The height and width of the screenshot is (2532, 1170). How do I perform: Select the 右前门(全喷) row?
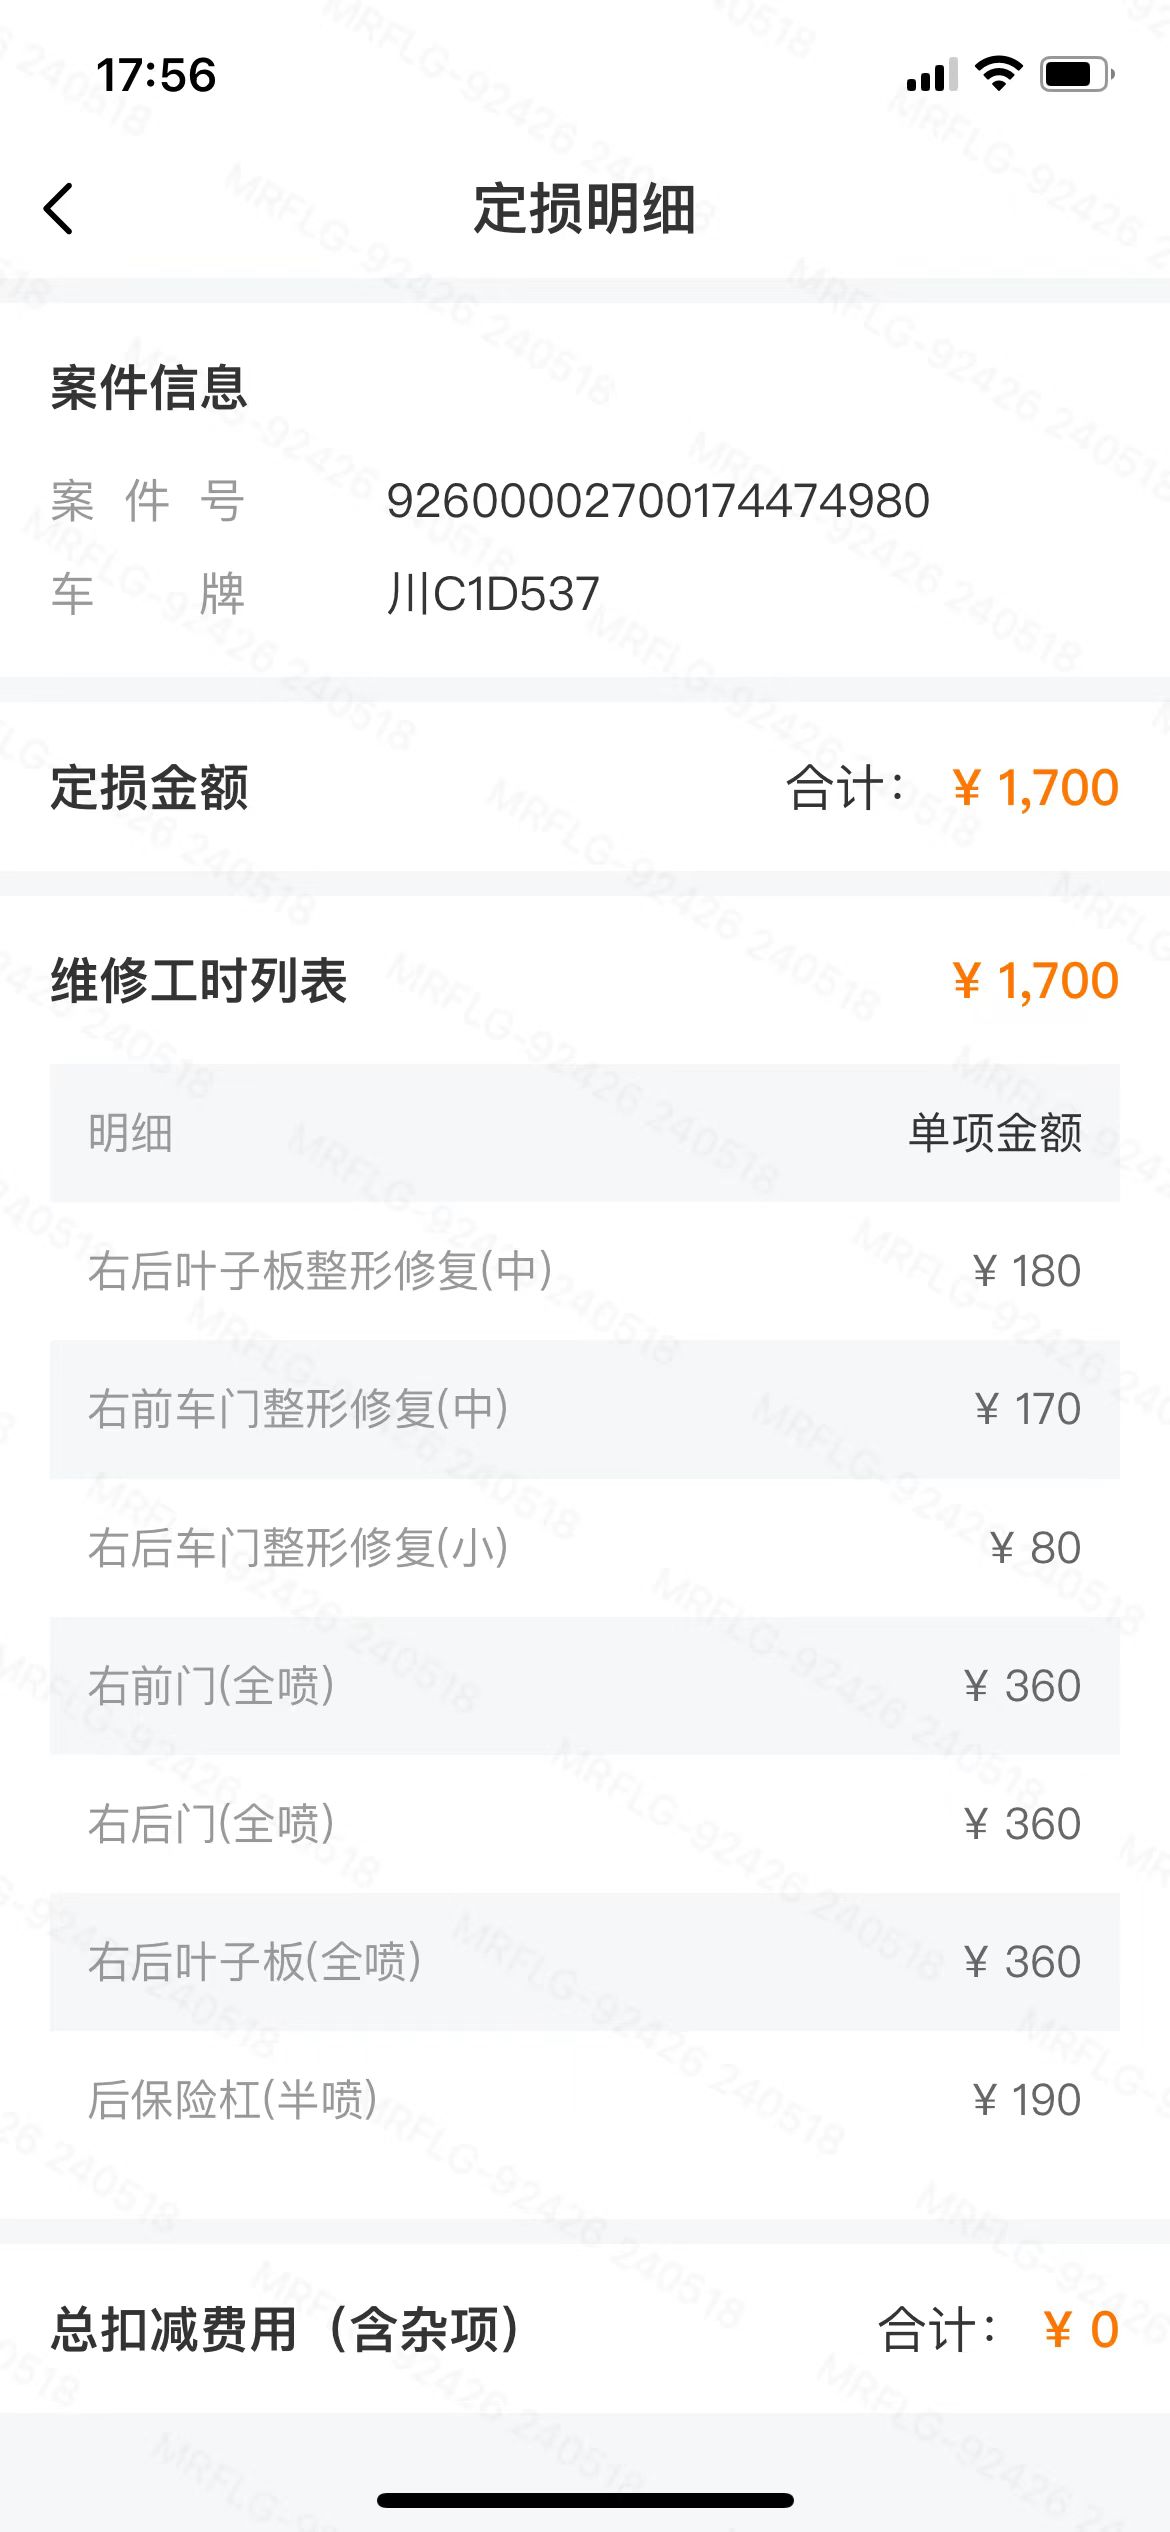tap(584, 1686)
